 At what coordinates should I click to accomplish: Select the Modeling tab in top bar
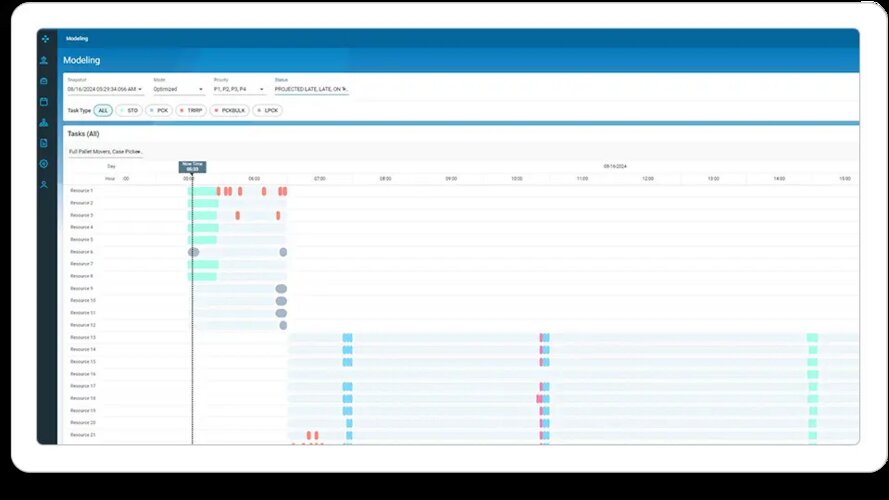click(77, 39)
